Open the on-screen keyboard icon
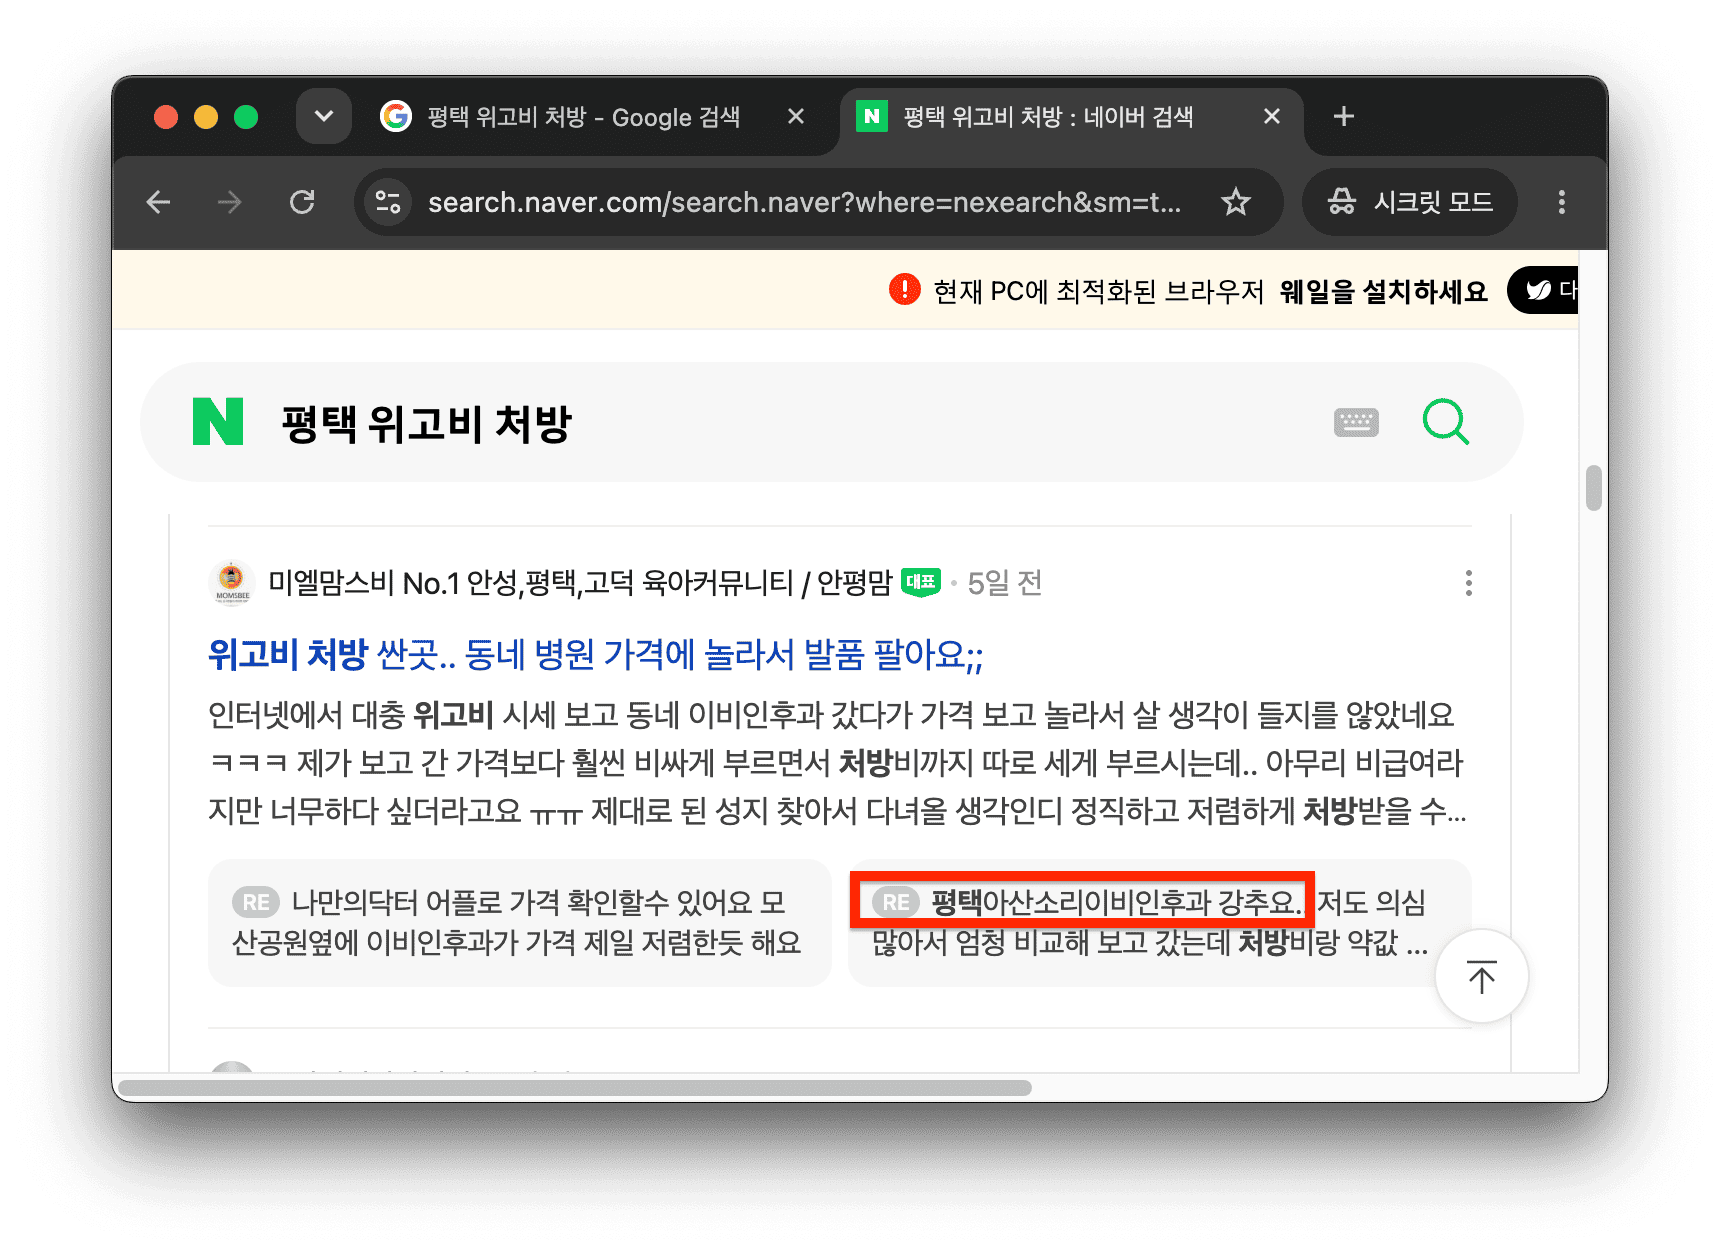Screen dimensions: 1720x1250 point(1356,422)
